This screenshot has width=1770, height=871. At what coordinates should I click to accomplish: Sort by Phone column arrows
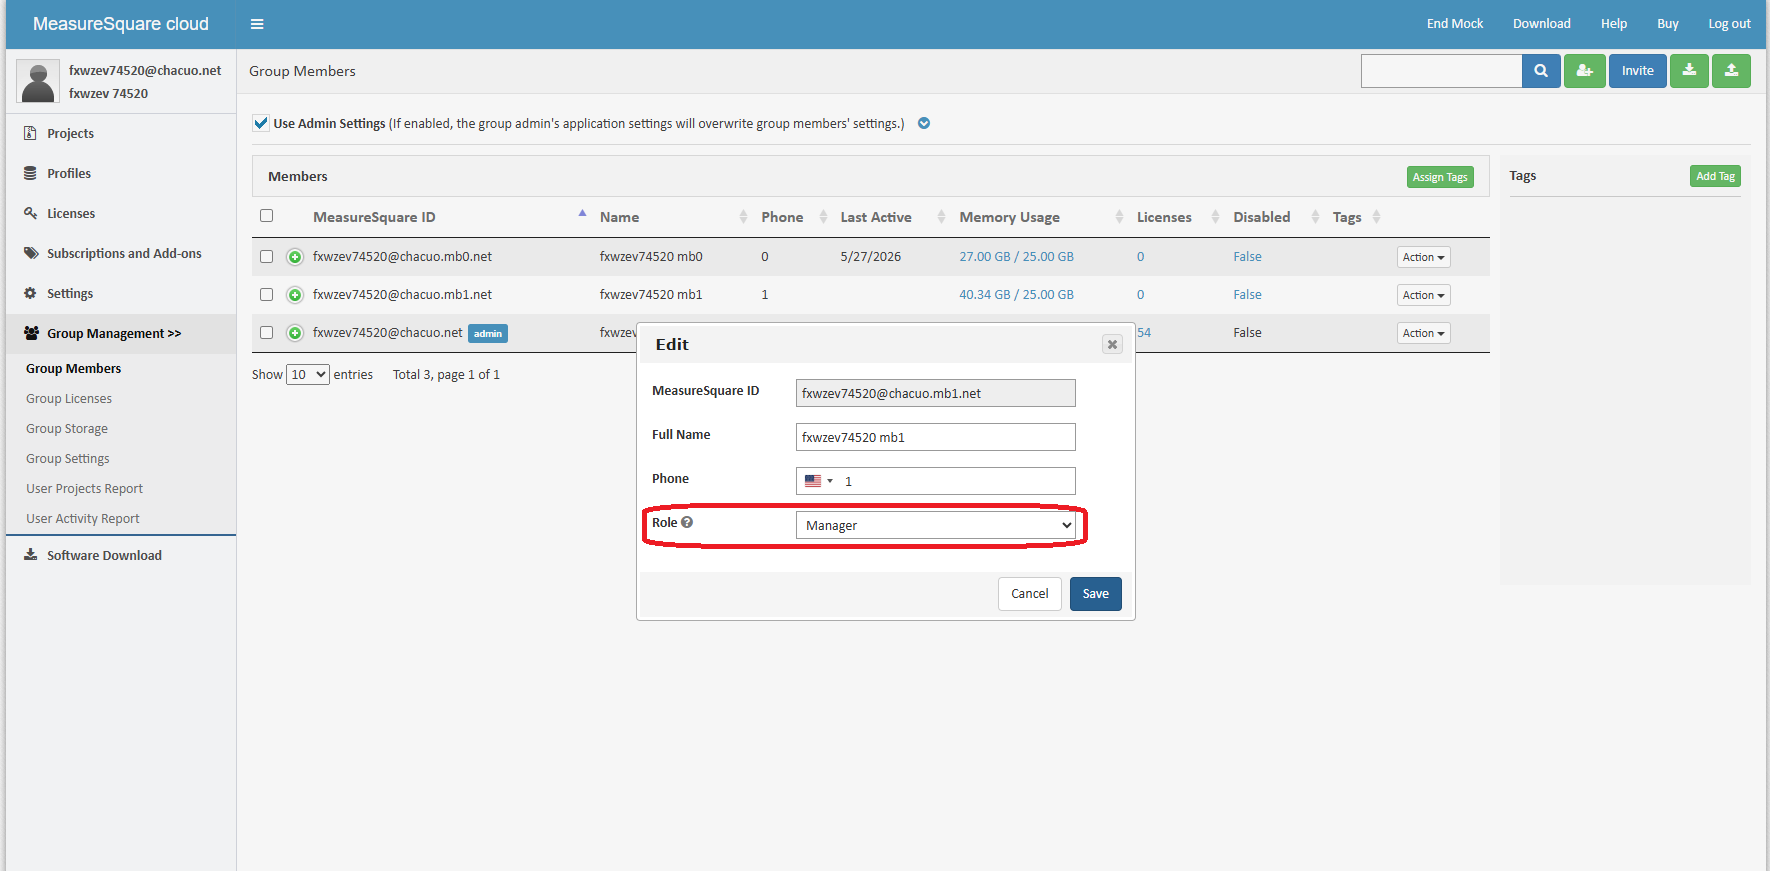click(823, 217)
